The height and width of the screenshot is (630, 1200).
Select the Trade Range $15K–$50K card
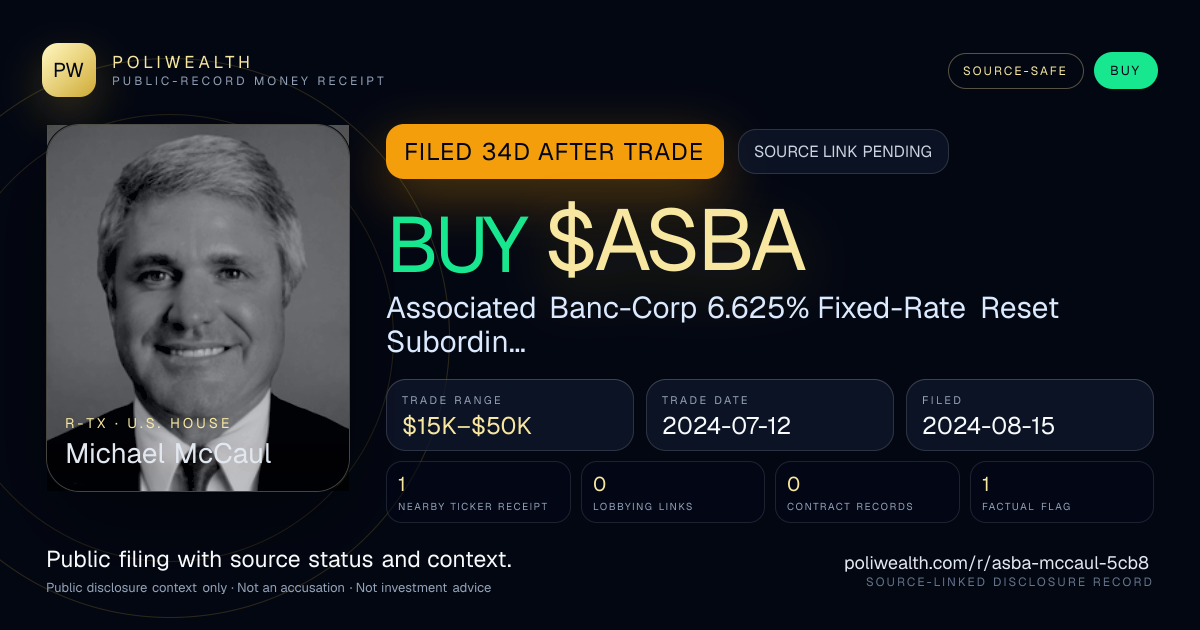(510, 415)
